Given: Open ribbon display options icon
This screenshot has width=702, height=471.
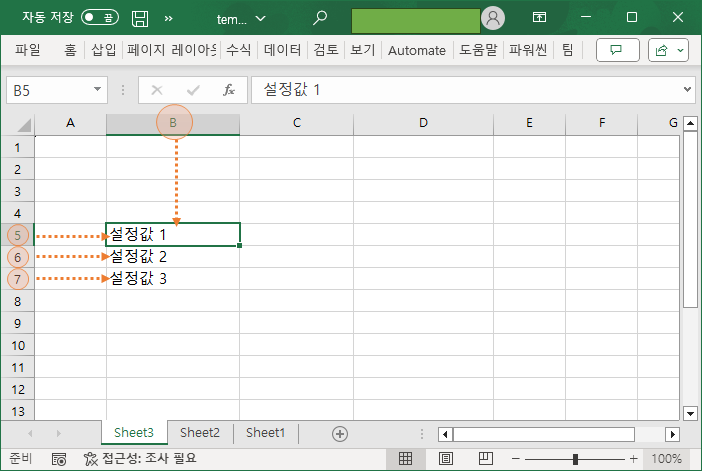Looking at the screenshot, I should tap(539, 18).
